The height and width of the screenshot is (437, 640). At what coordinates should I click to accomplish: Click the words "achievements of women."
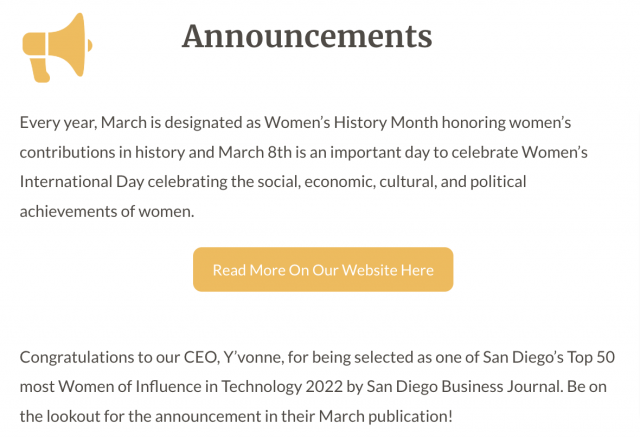click(x=107, y=211)
